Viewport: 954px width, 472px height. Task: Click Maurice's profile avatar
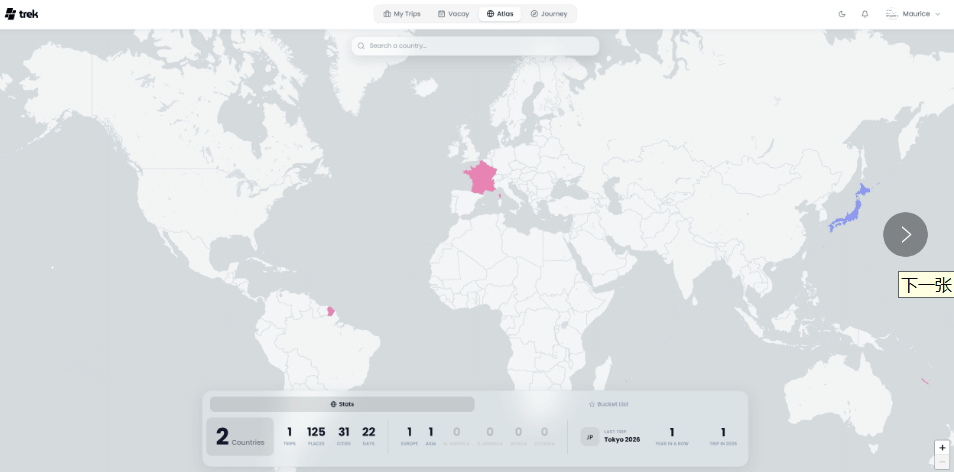coord(892,14)
